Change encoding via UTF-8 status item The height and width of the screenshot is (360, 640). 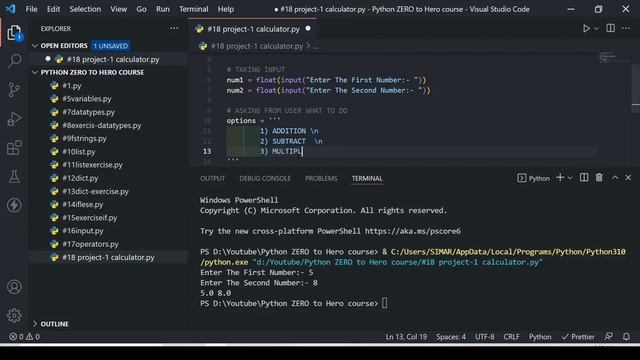pos(484,337)
